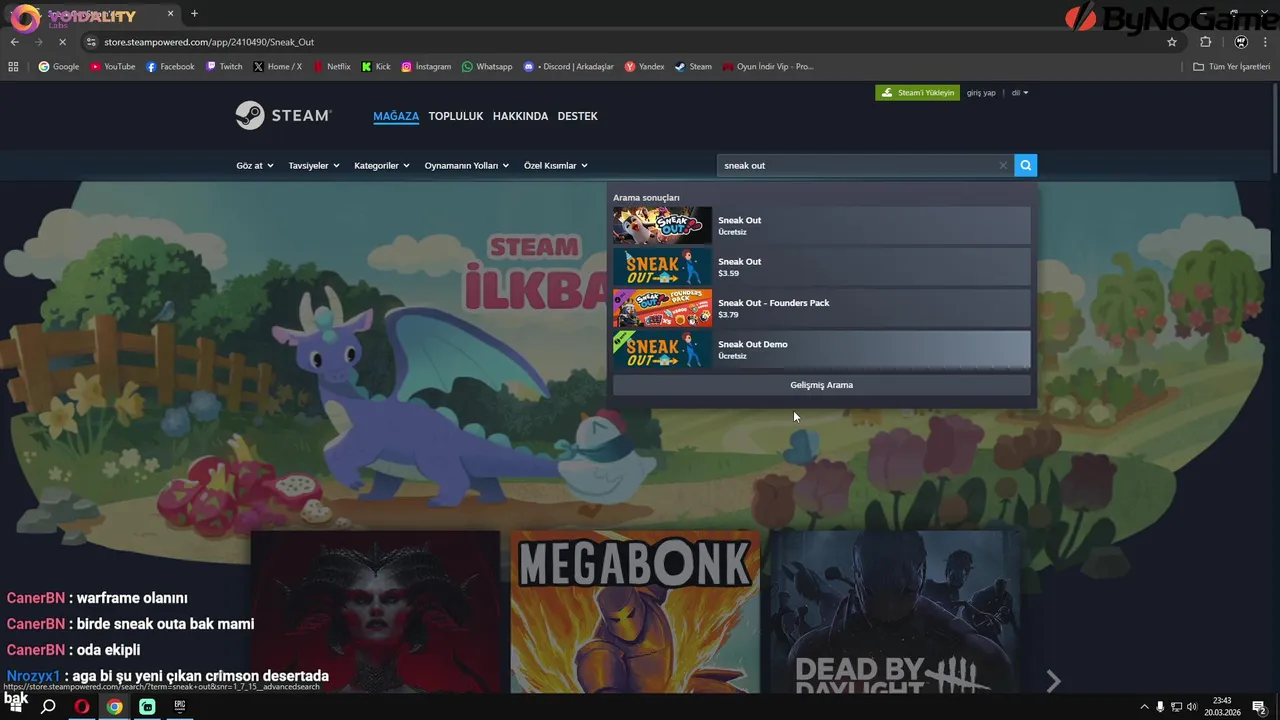Click the Steam logo
1280x720 pixels.
283,115
